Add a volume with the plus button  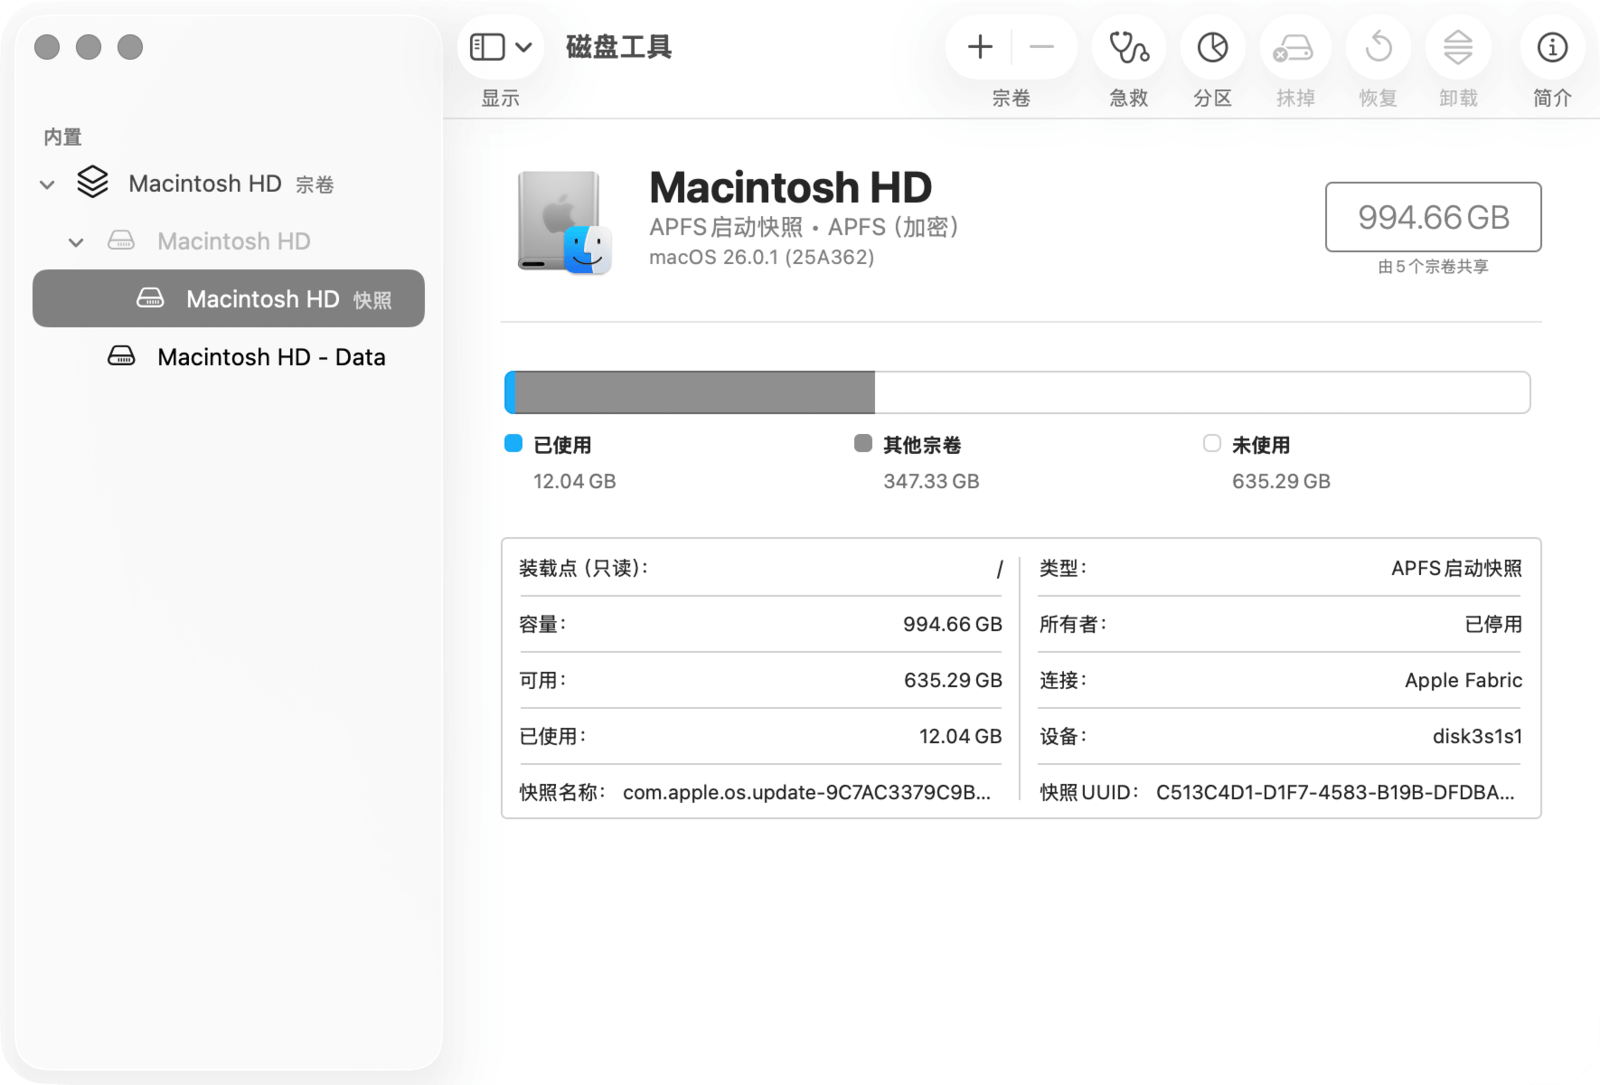980,47
